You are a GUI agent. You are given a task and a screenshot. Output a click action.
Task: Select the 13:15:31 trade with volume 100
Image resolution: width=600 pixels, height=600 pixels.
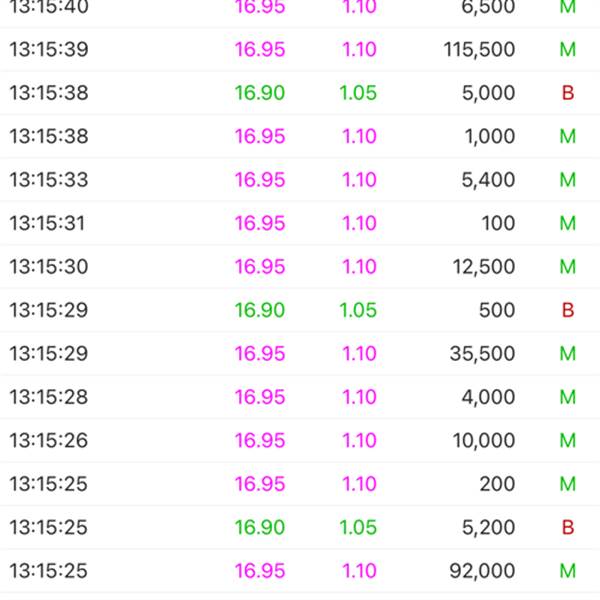tap(300, 223)
